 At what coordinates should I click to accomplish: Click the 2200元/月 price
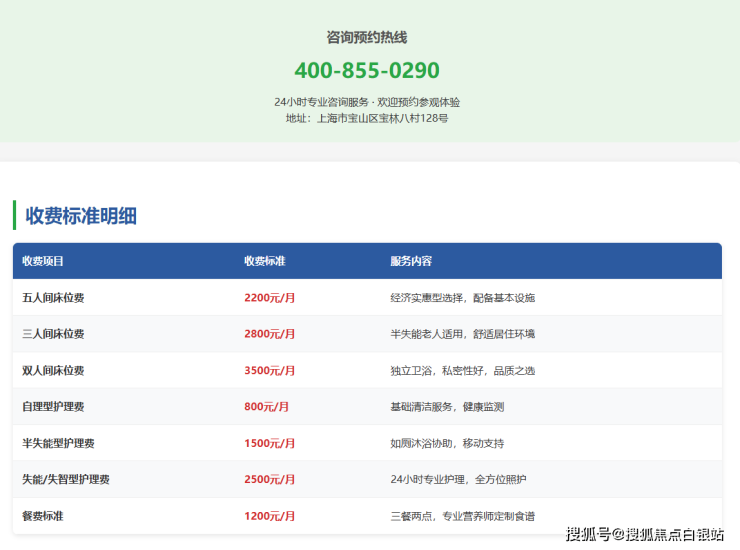tap(270, 298)
